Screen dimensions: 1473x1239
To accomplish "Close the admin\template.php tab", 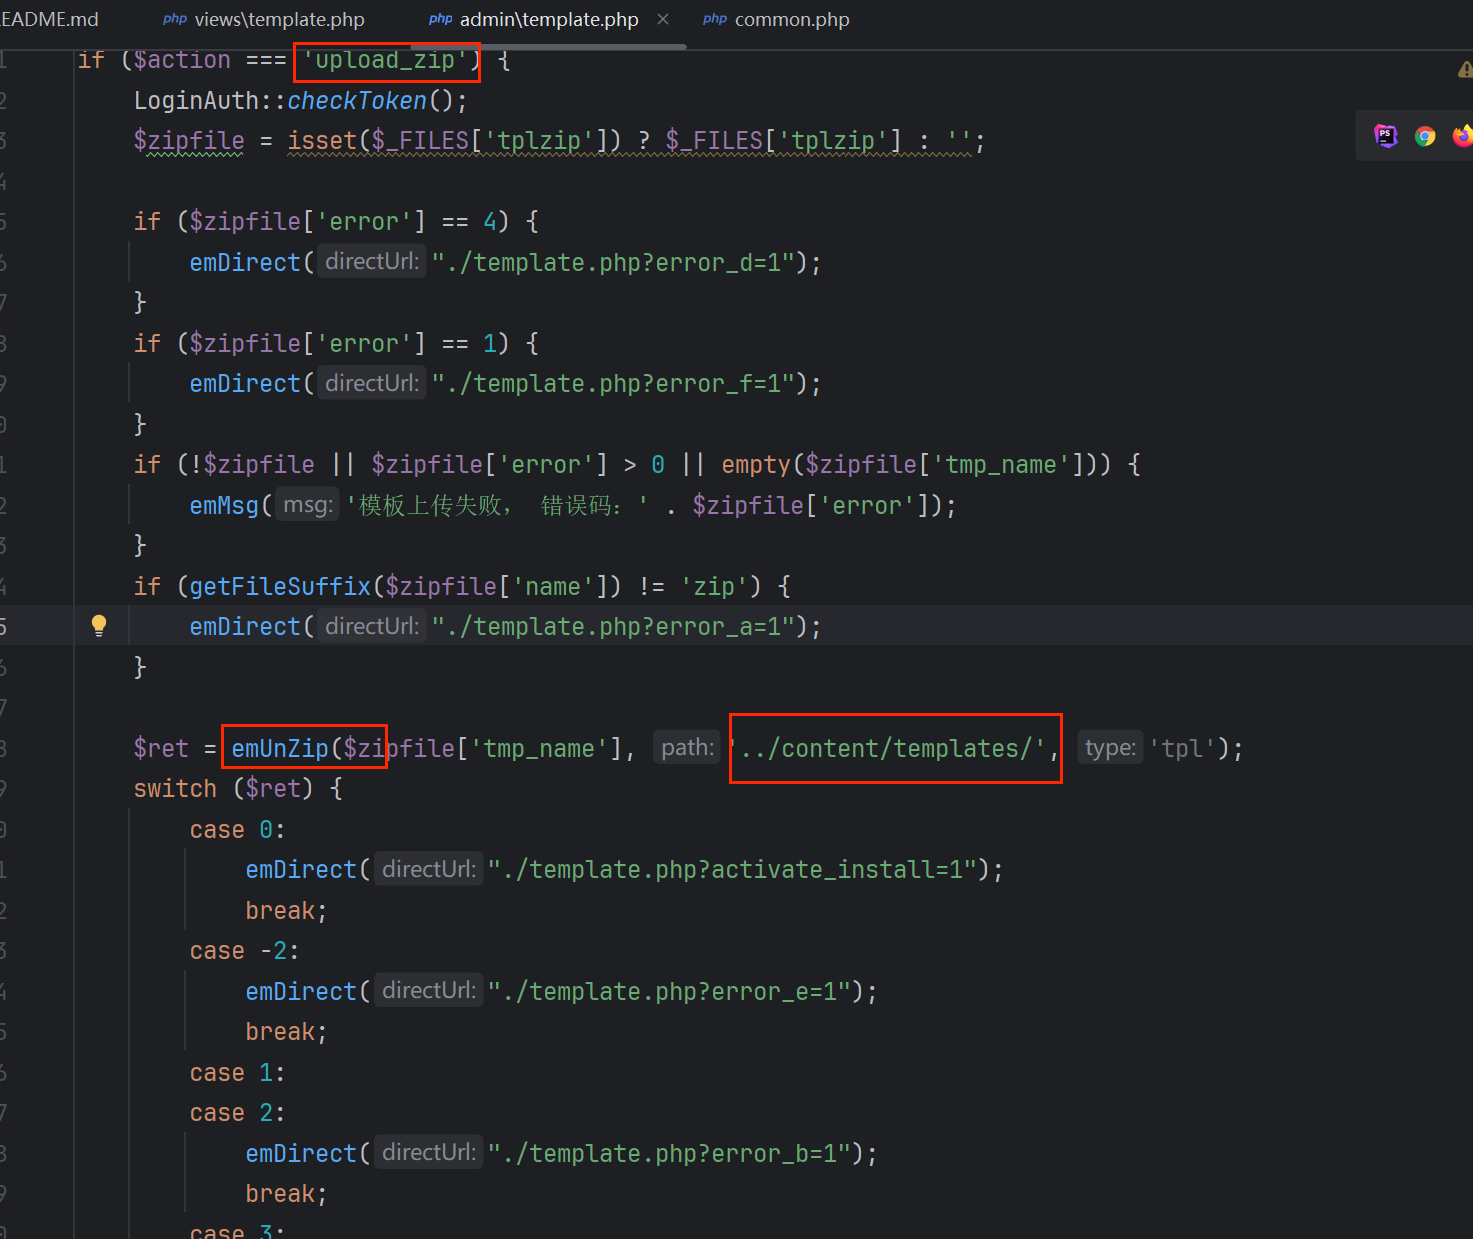I will click(663, 20).
